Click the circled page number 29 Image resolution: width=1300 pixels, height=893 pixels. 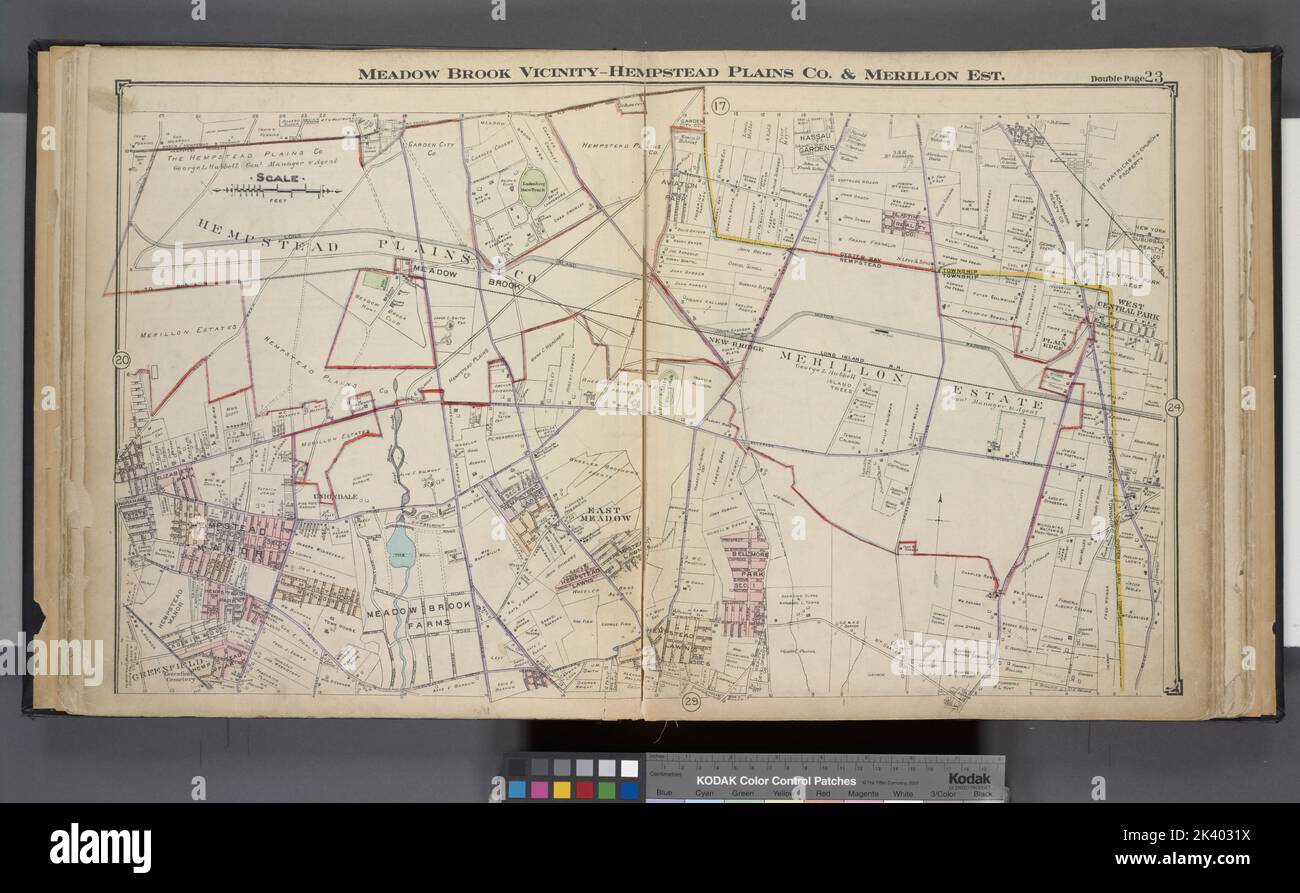coord(691,702)
